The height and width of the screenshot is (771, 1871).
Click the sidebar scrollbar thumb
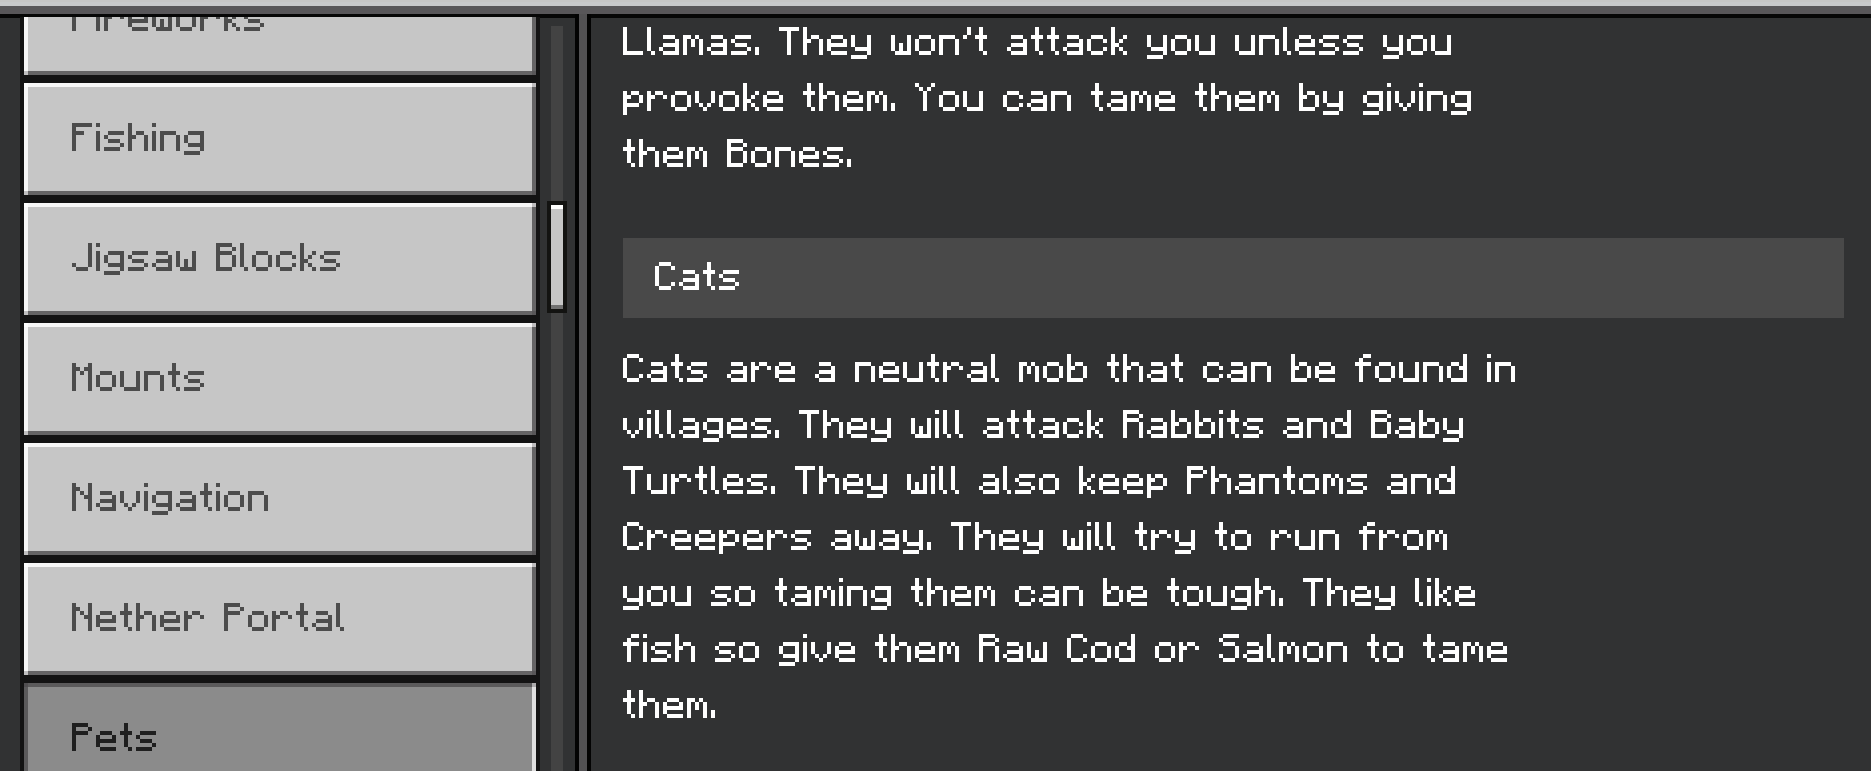click(557, 256)
